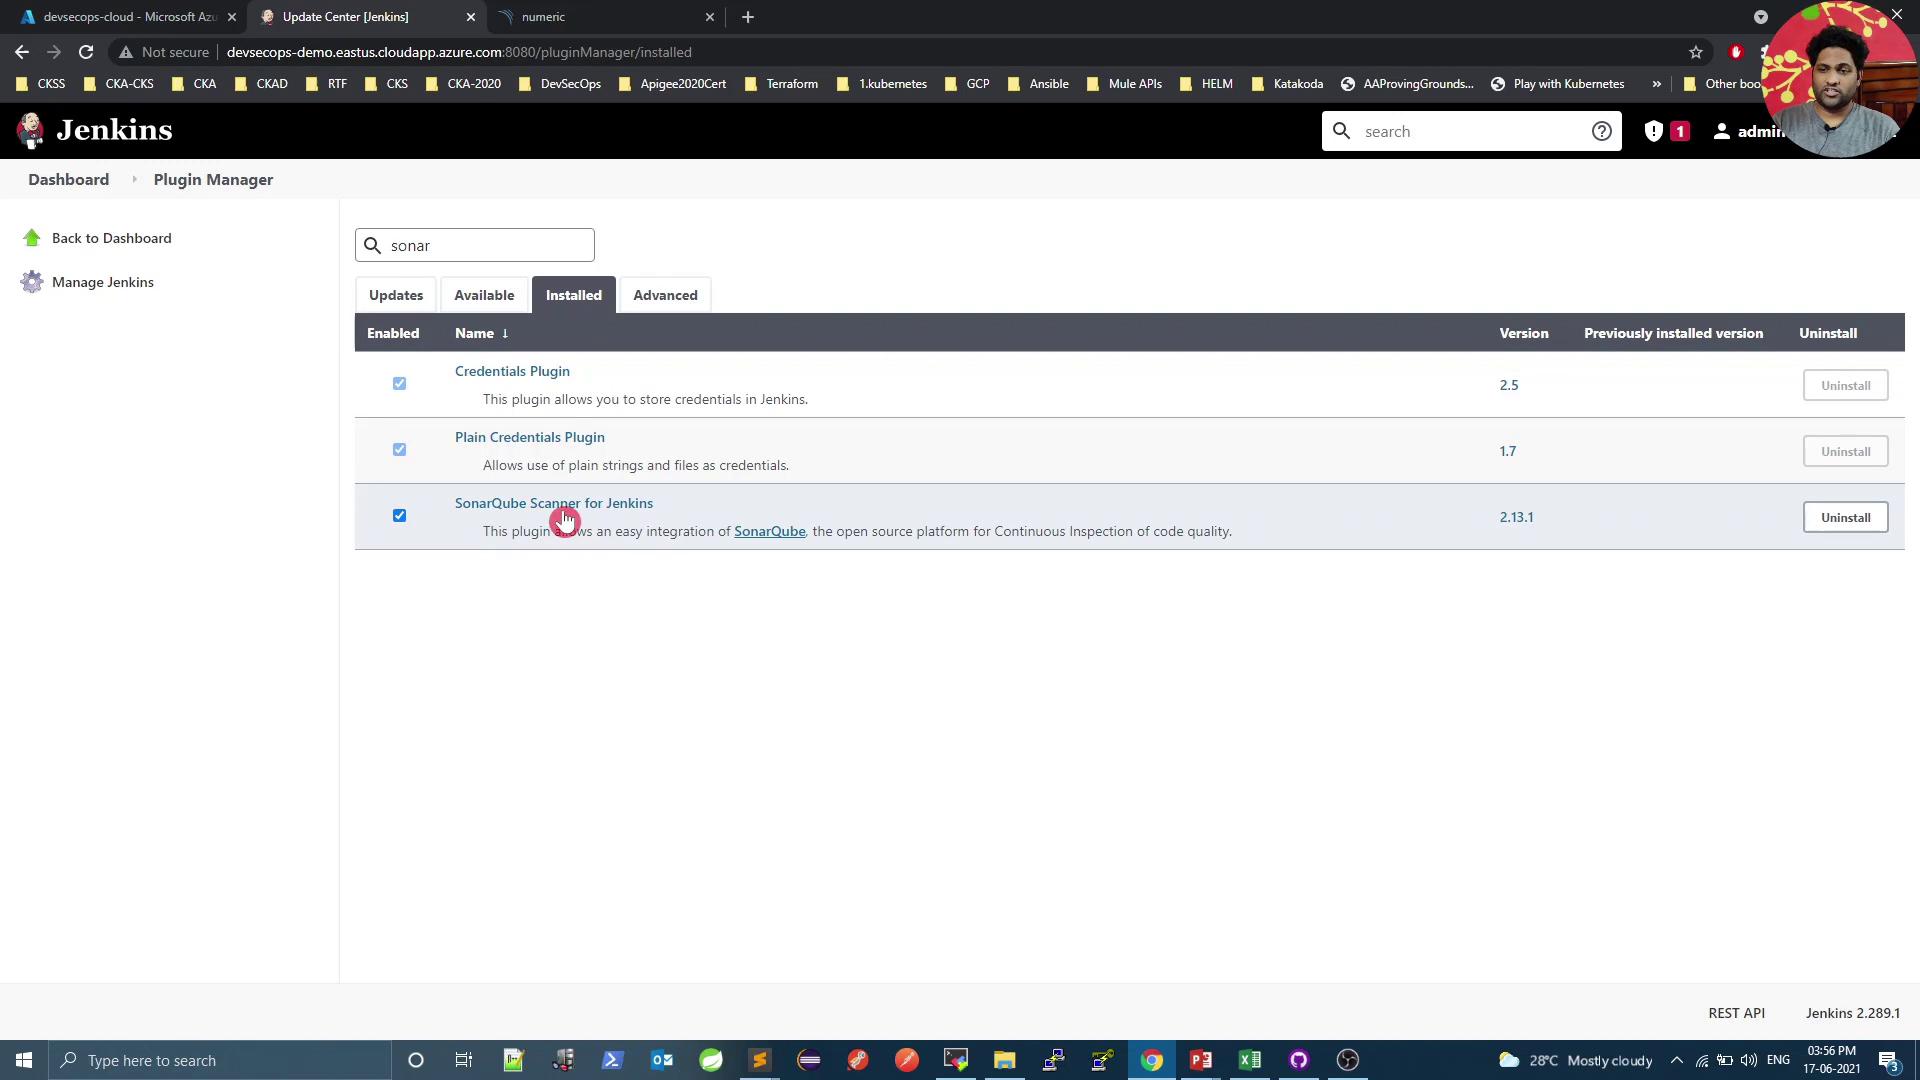Click the search help question mark icon
This screenshot has width=1920, height=1080.
(x=1601, y=131)
